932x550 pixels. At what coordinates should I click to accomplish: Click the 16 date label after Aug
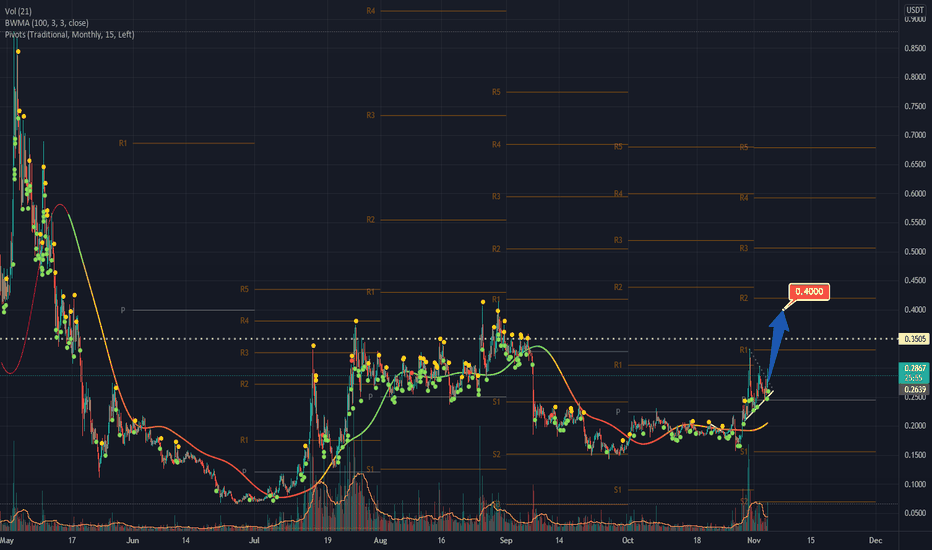(441, 540)
